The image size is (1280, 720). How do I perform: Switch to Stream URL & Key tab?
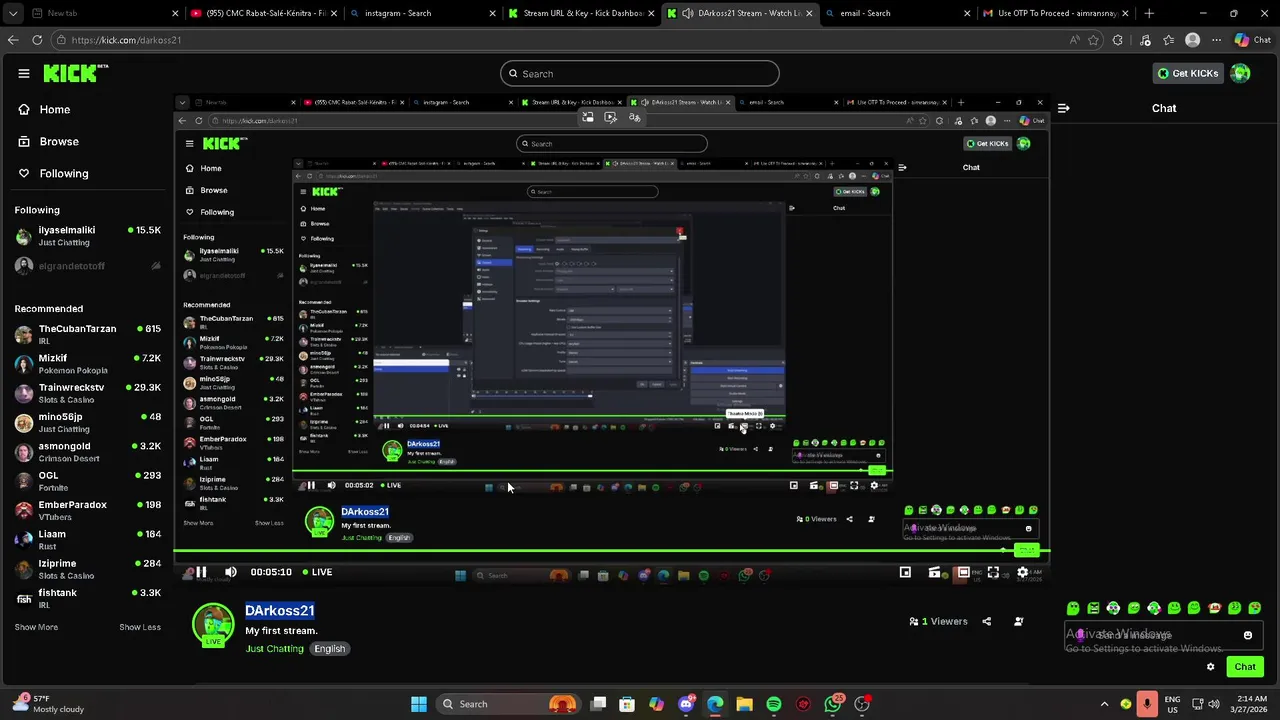tap(581, 13)
